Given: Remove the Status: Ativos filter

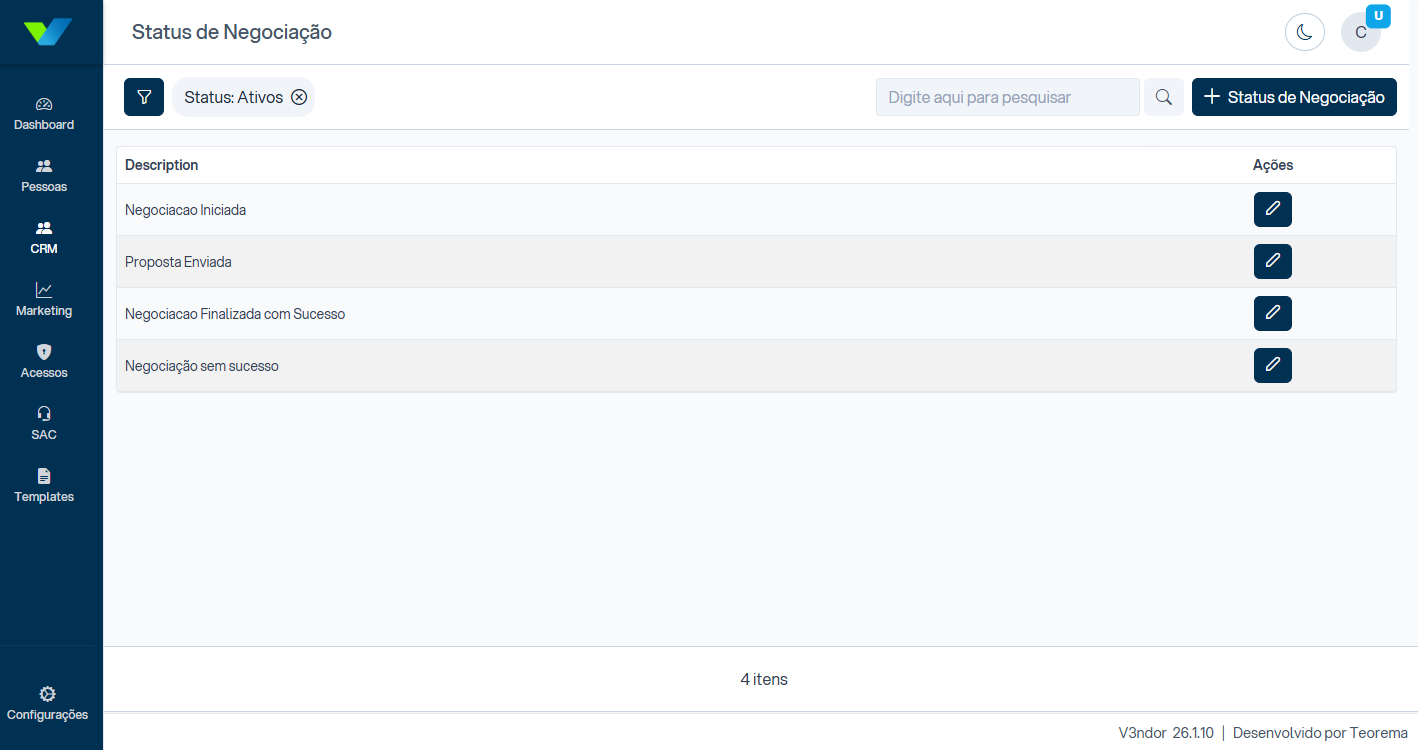Looking at the screenshot, I should point(299,97).
